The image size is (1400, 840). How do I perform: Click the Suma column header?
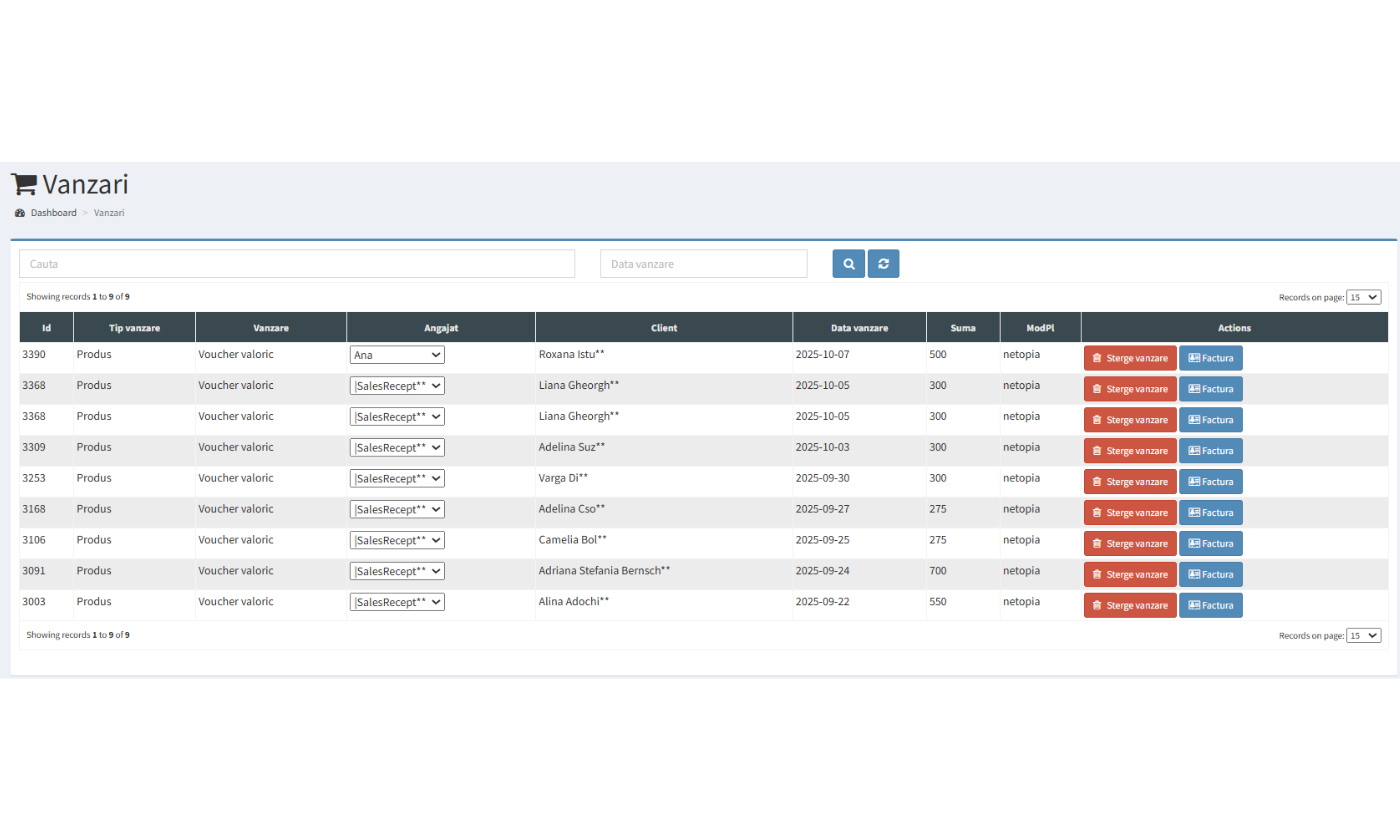pos(962,328)
